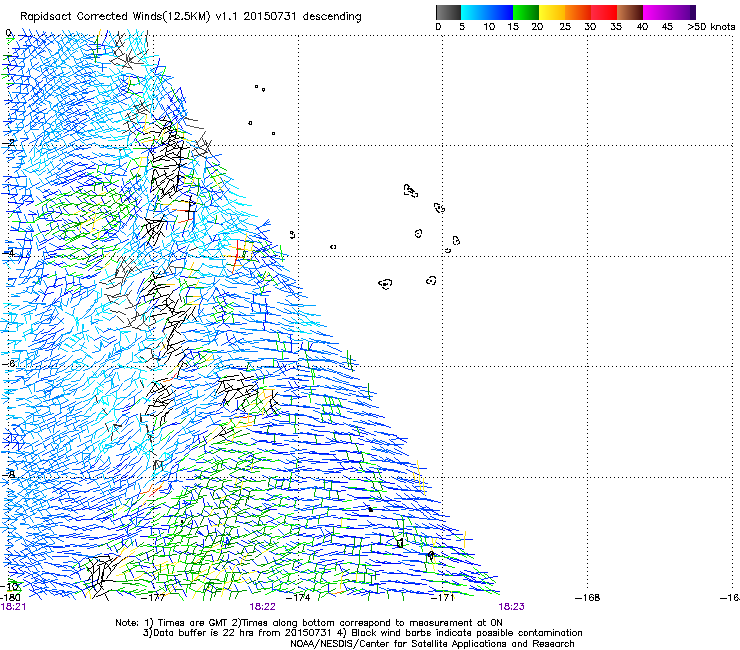This screenshot has width=740, height=650.
Task: Click the '-6' latitude axis label
Action: coord(9,363)
